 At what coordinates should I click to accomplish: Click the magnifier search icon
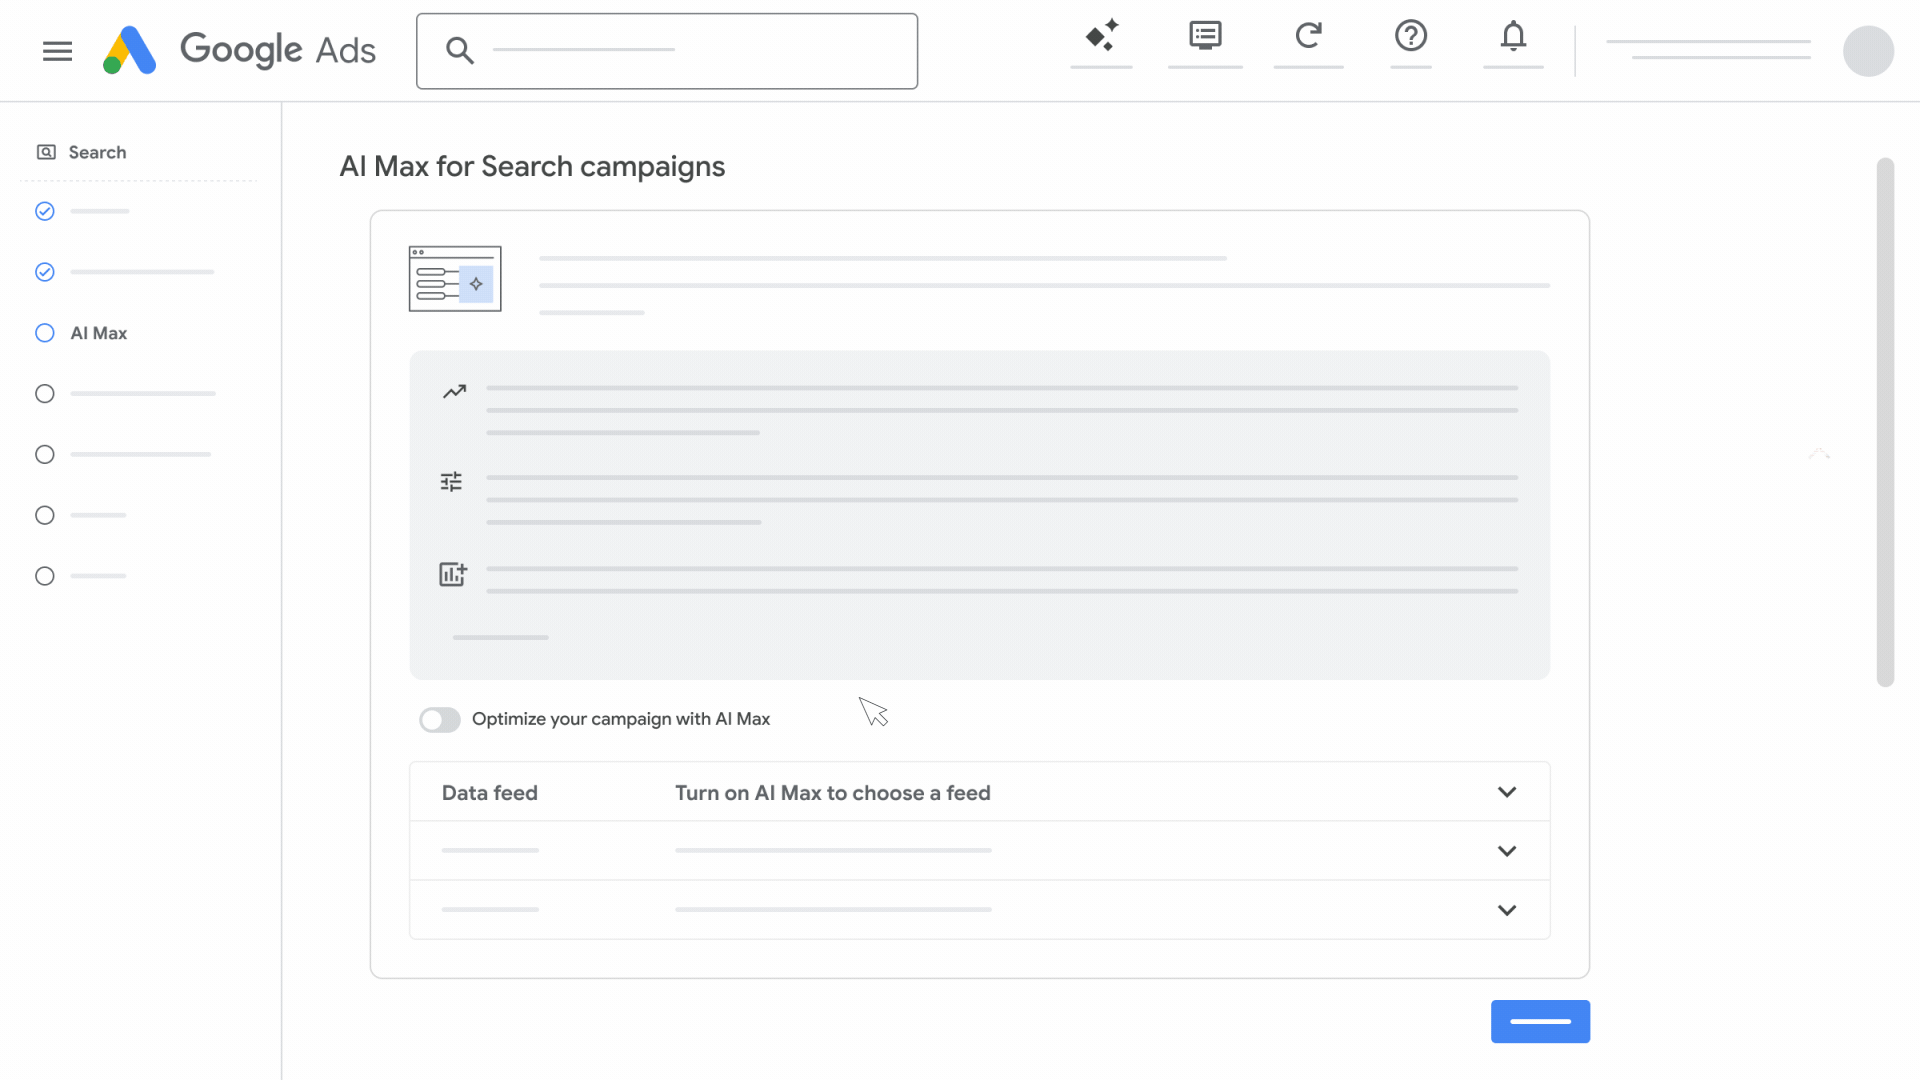[459, 50]
